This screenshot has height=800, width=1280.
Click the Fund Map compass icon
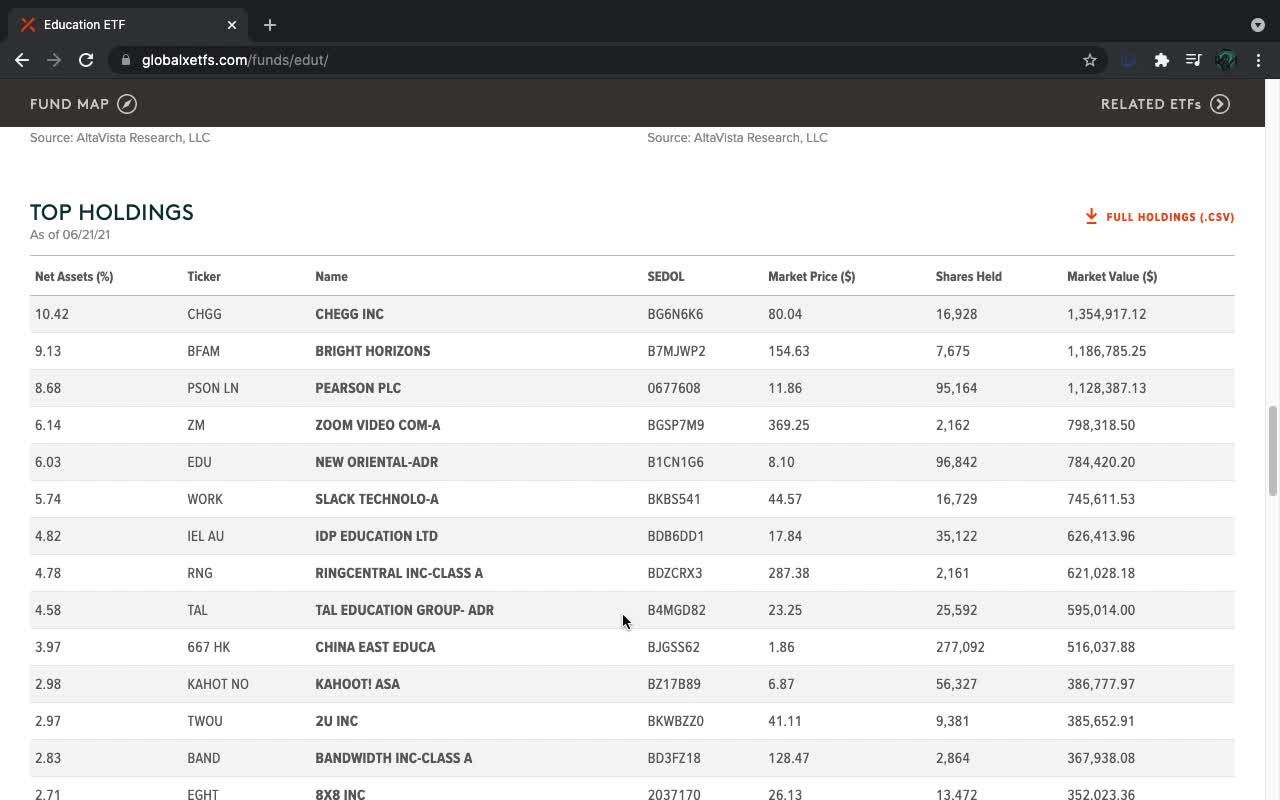pos(127,104)
